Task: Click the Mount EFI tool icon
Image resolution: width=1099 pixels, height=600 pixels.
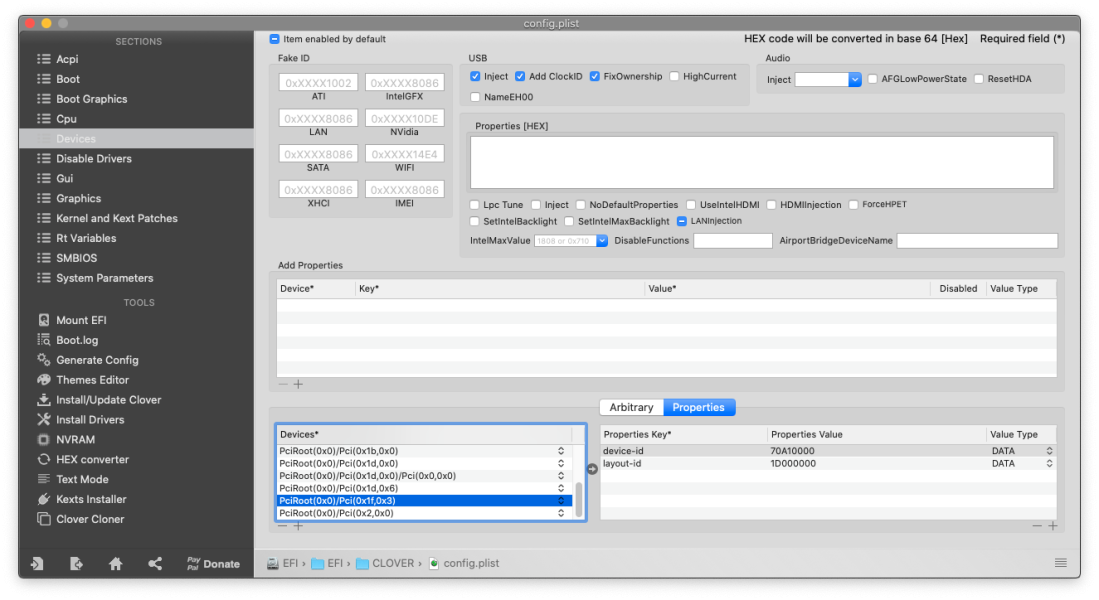Action: point(44,321)
